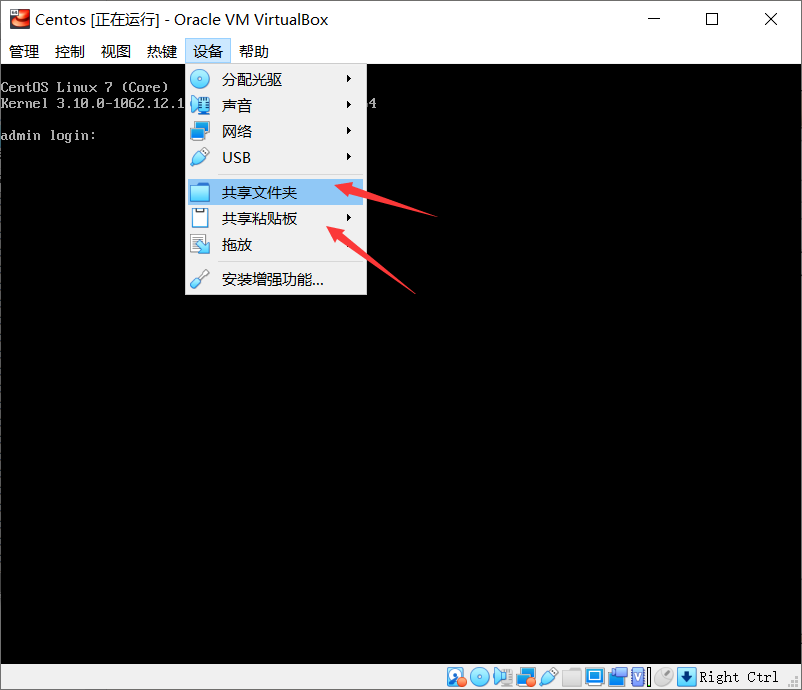Image resolution: width=802 pixels, height=690 pixels.
Task: Click the hard disk activity status icon
Action: (456, 677)
